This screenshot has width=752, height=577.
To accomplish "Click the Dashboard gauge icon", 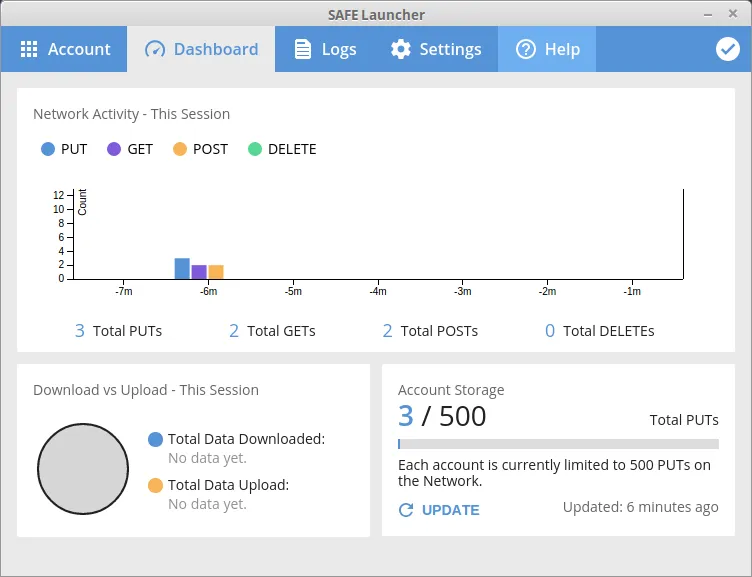I will (x=155, y=49).
